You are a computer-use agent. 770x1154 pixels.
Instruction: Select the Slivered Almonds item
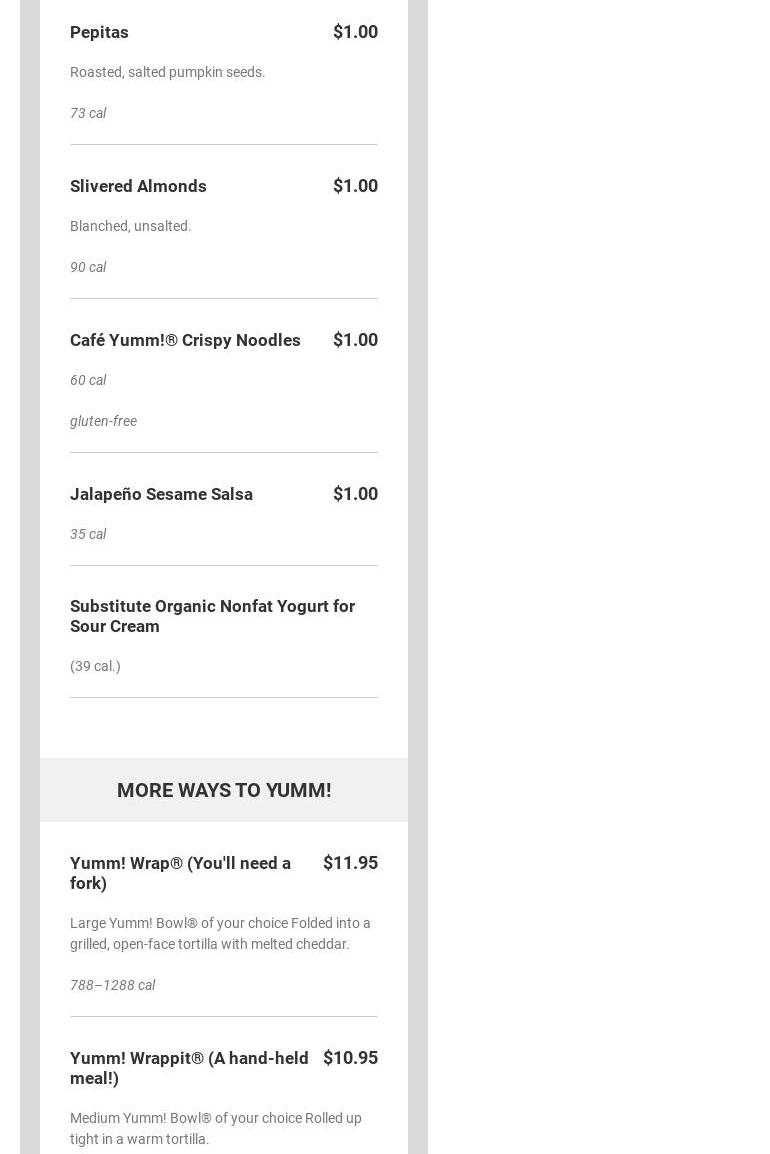click(x=138, y=186)
